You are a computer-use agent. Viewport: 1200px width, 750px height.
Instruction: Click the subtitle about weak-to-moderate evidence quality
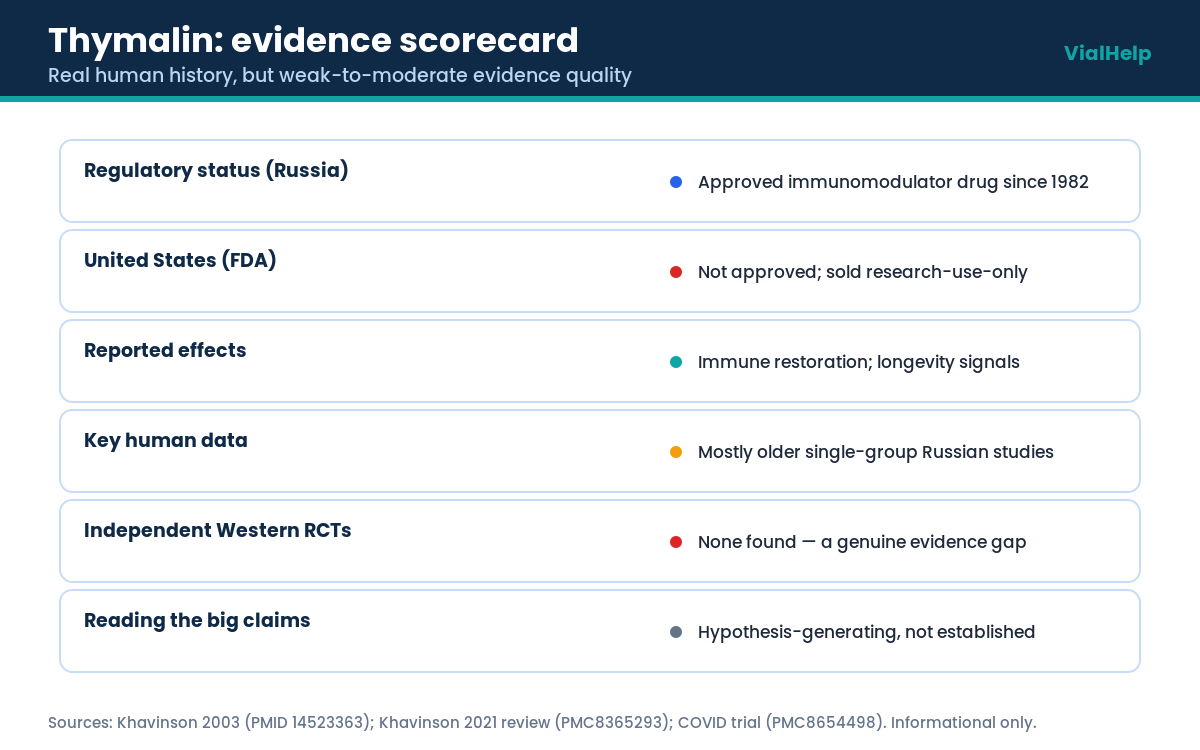coord(340,75)
